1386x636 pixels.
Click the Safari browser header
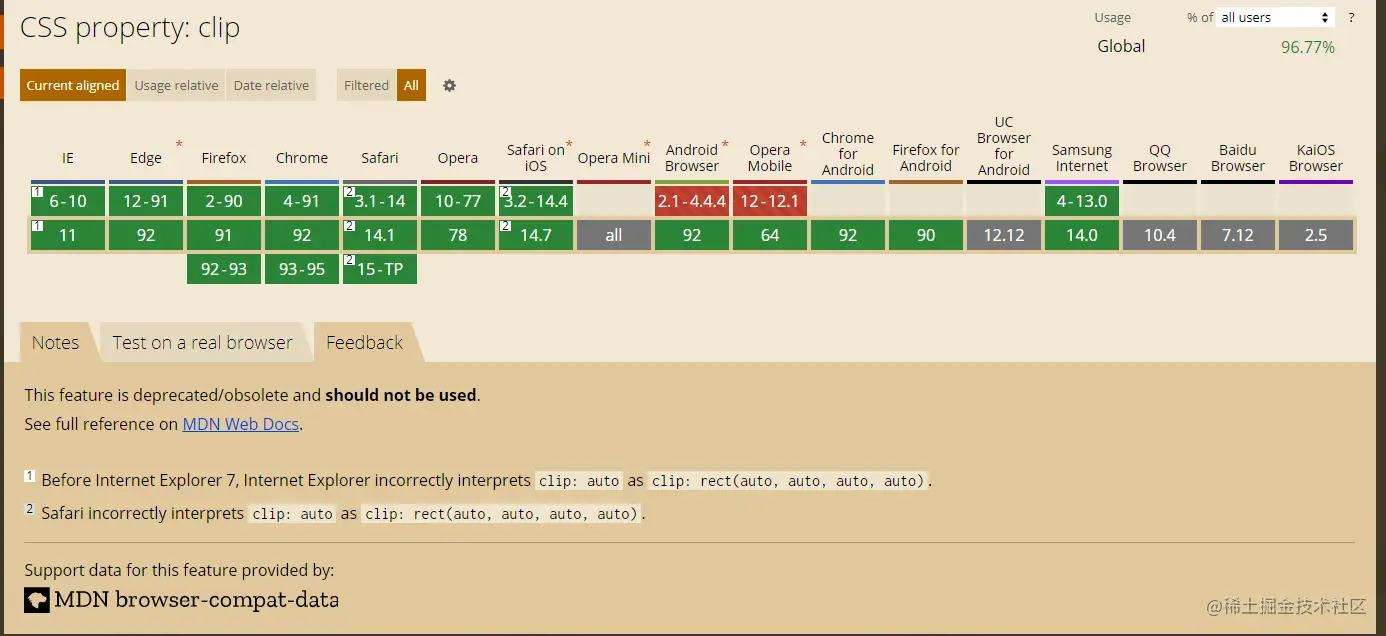[380, 158]
